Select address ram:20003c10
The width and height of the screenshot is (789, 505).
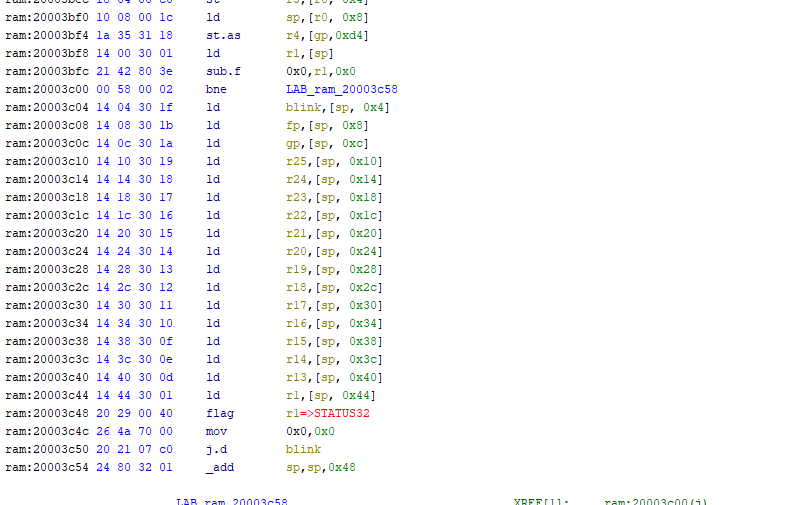47,161
